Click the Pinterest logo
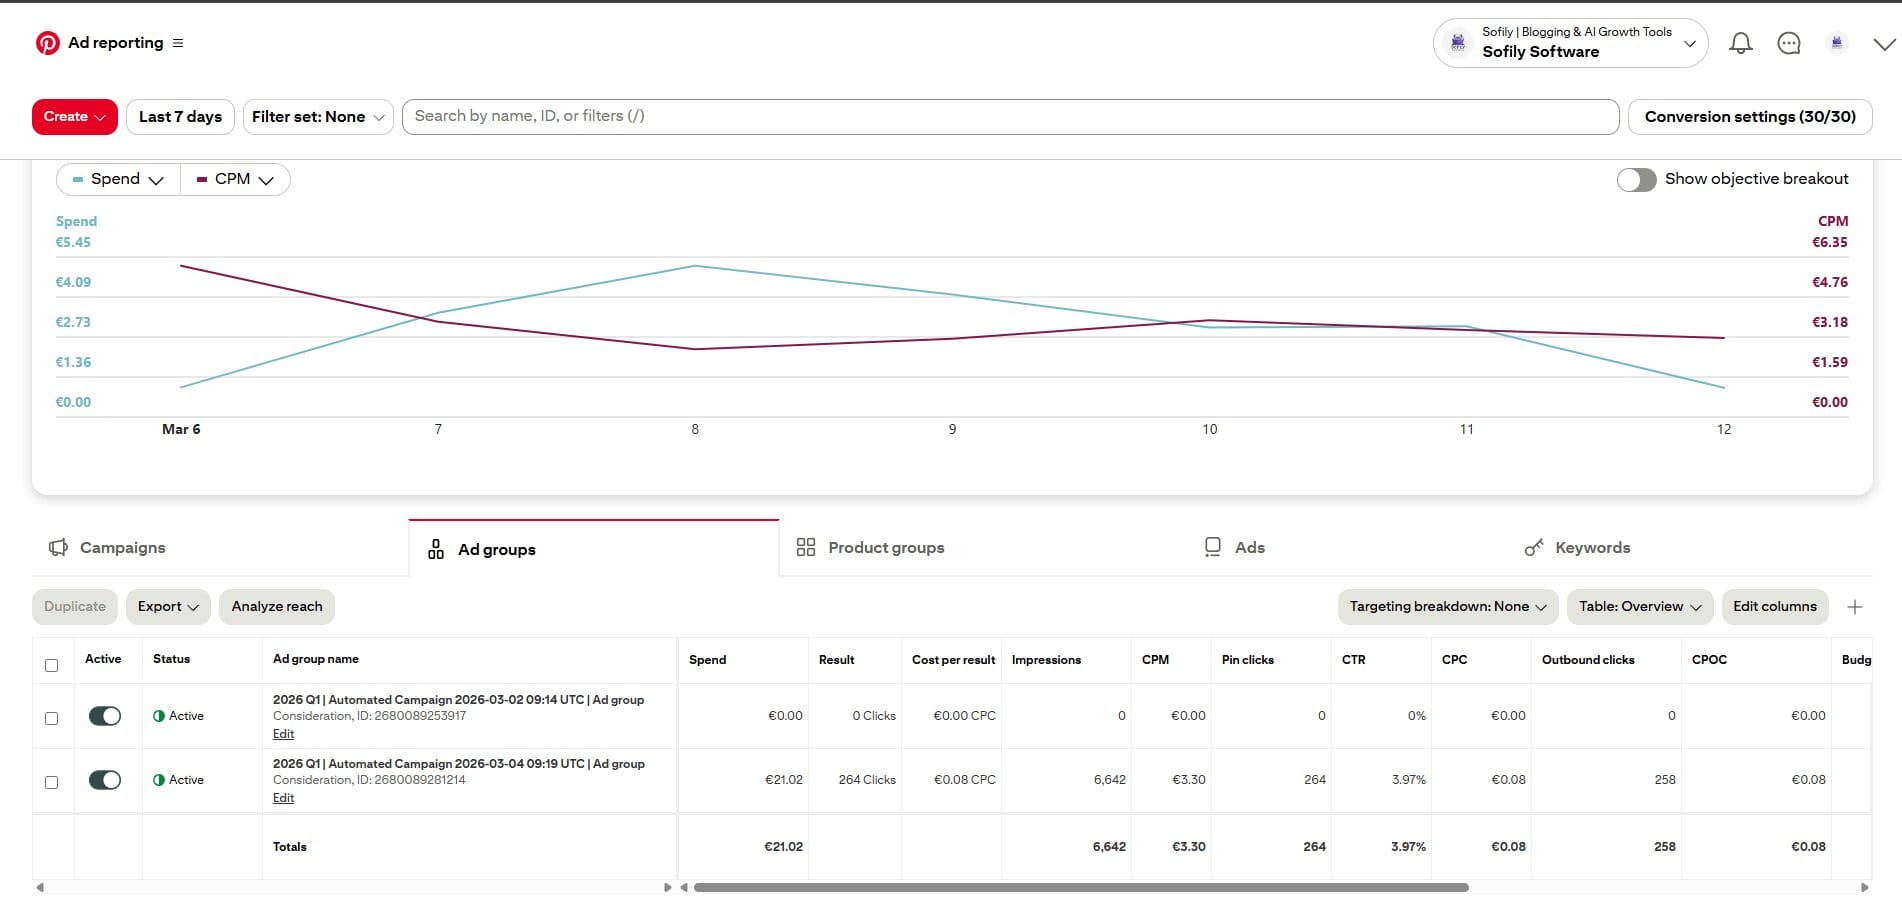Viewport: 1902px width, 908px height. coord(47,42)
